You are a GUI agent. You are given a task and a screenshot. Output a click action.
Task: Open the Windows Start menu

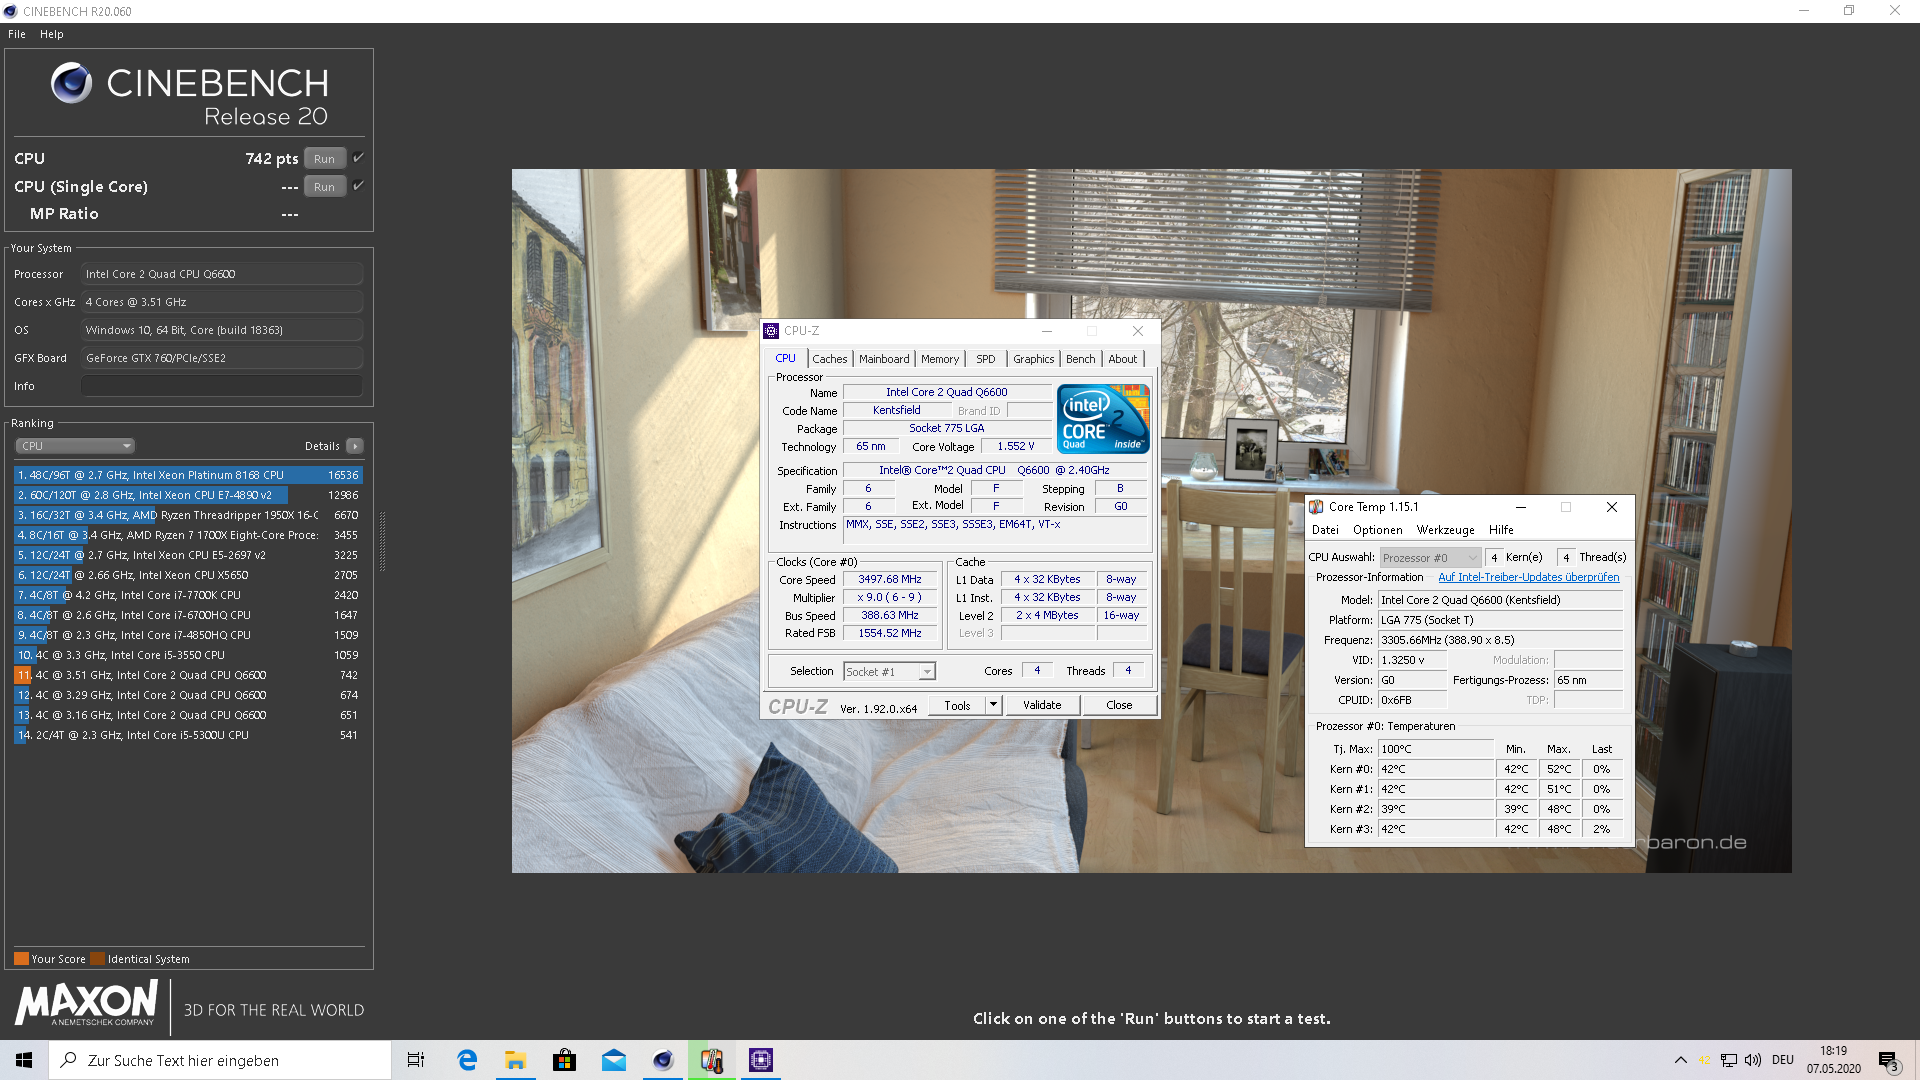pyautogui.click(x=24, y=1060)
